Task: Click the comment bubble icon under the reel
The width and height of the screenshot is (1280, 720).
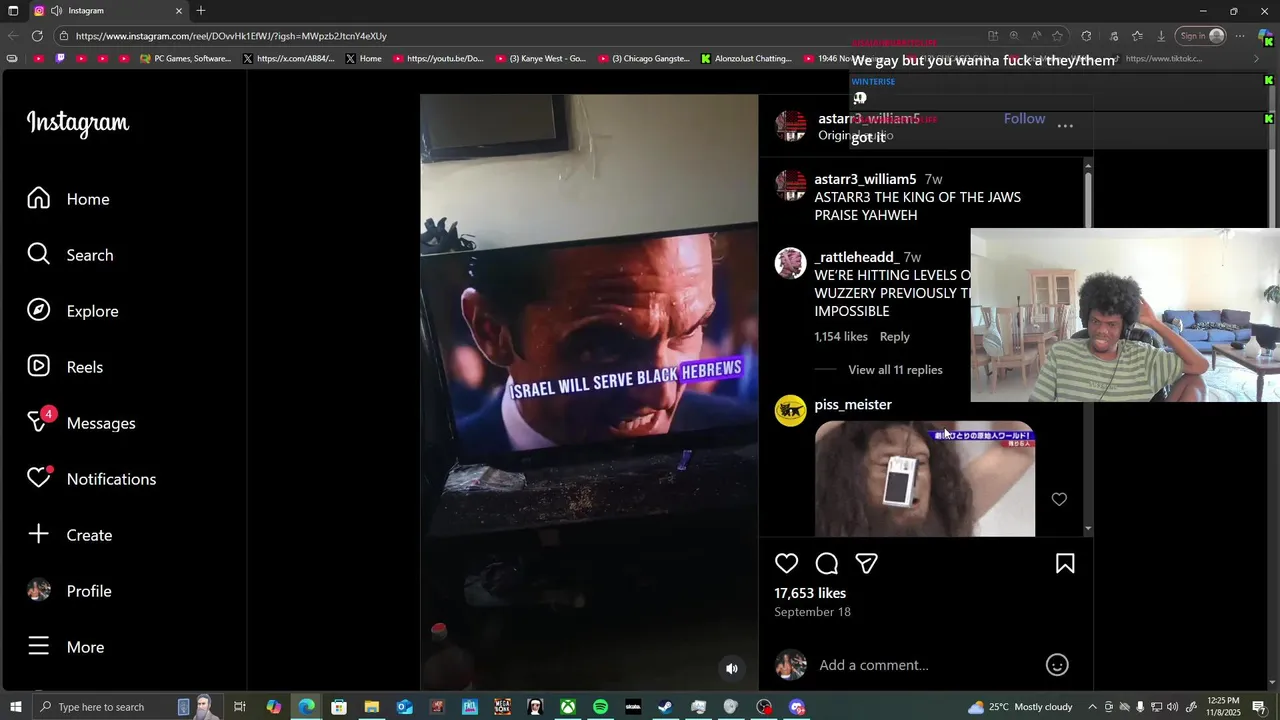Action: [x=827, y=564]
